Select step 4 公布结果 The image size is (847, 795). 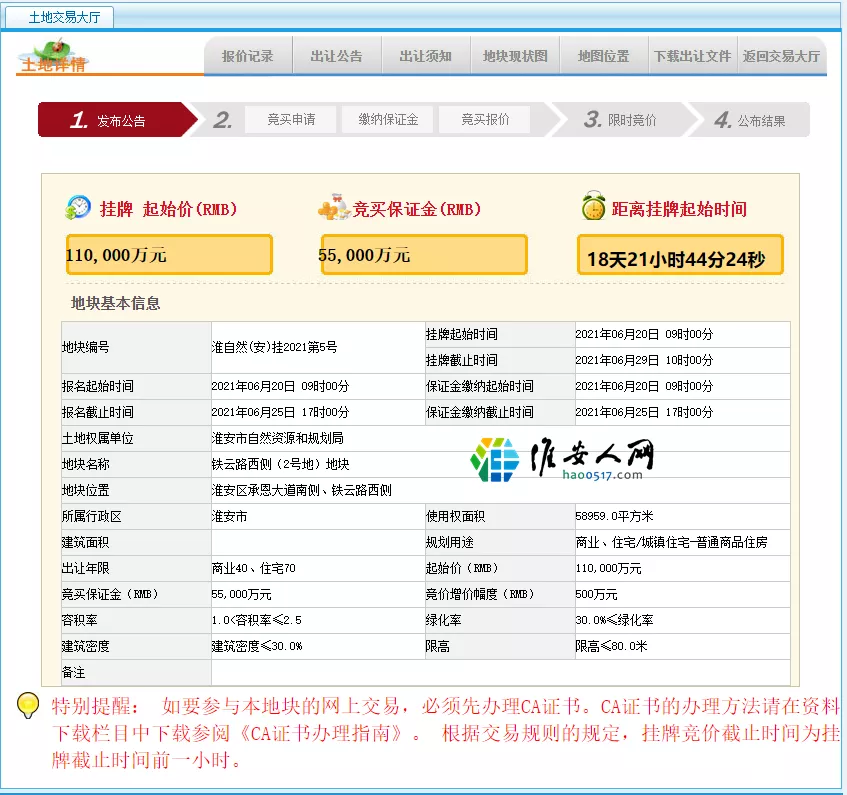pos(750,119)
